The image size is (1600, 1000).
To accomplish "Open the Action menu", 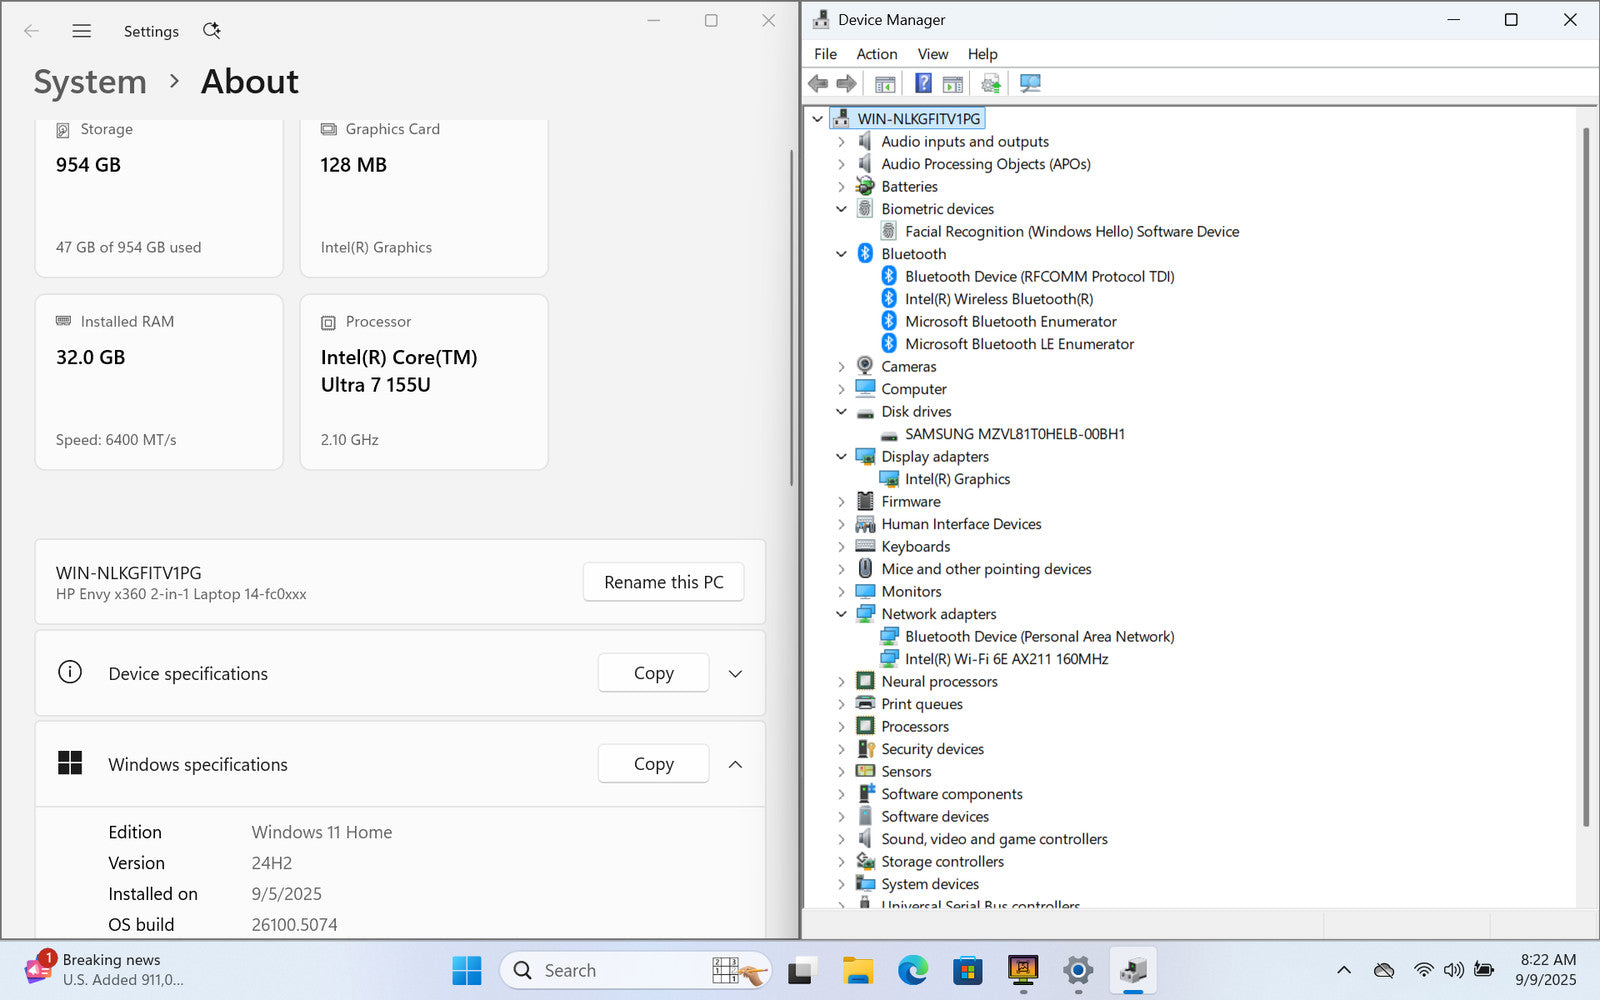I will tap(876, 54).
